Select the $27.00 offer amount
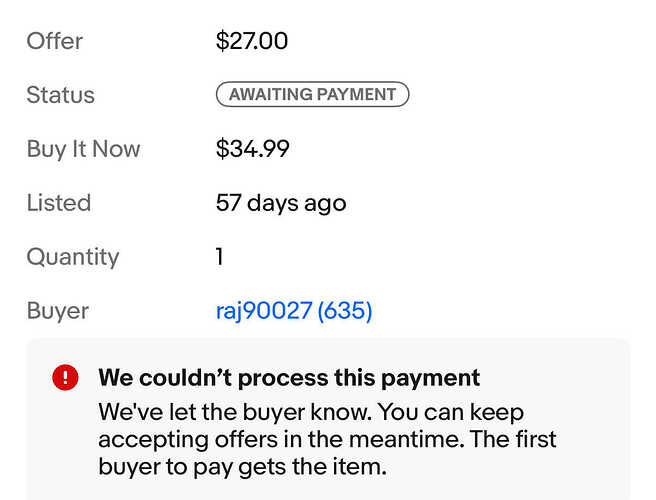656x500 pixels. [x=252, y=41]
